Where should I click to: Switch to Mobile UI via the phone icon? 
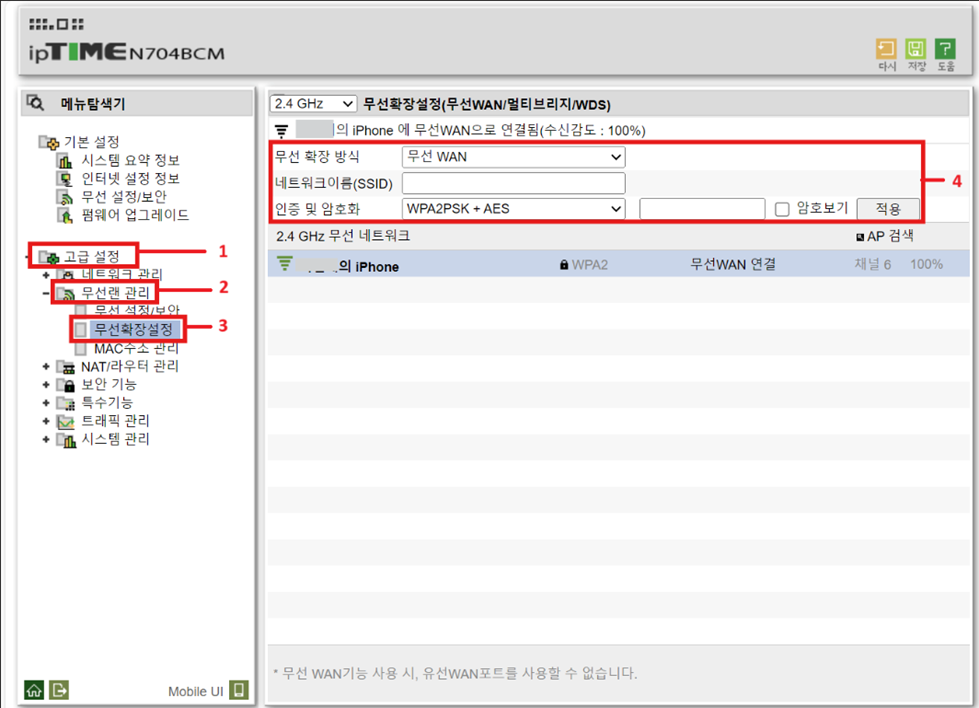coord(238,690)
